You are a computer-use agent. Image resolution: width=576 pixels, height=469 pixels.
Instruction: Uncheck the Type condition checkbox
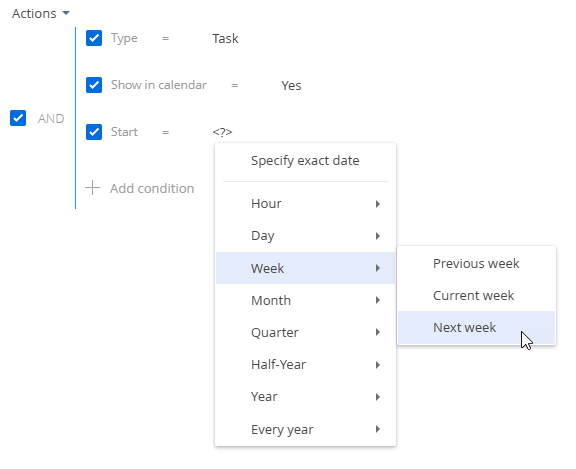pos(94,38)
